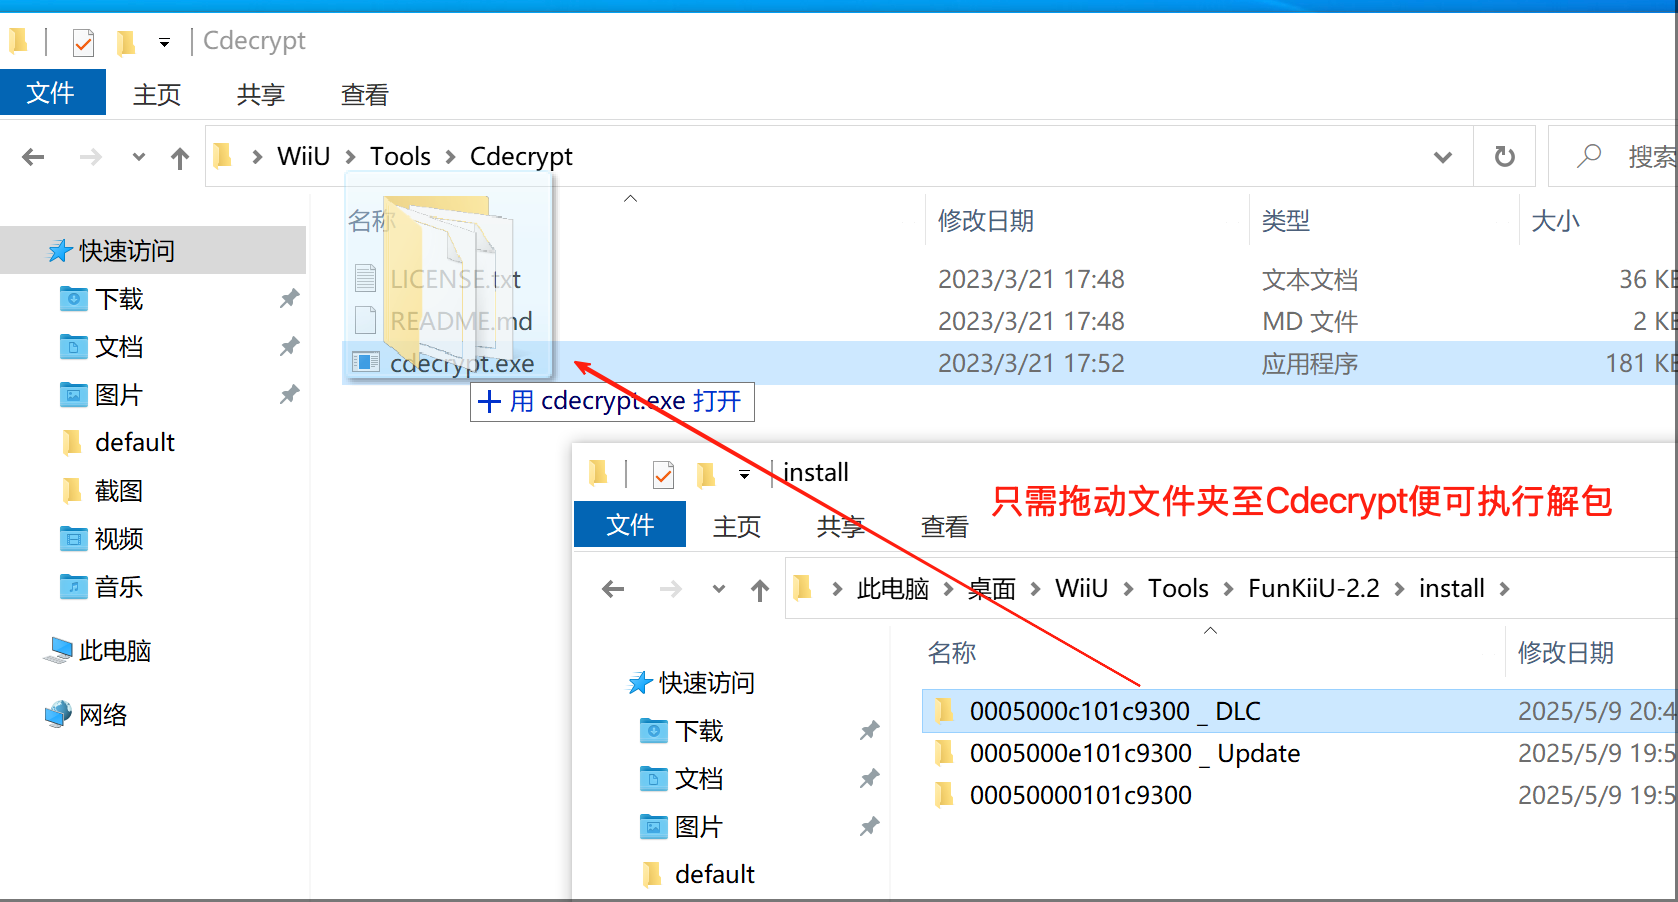
Task: Click pin icon beside 图片 in Cdecrypt sidebar
Action: pyautogui.click(x=289, y=394)
